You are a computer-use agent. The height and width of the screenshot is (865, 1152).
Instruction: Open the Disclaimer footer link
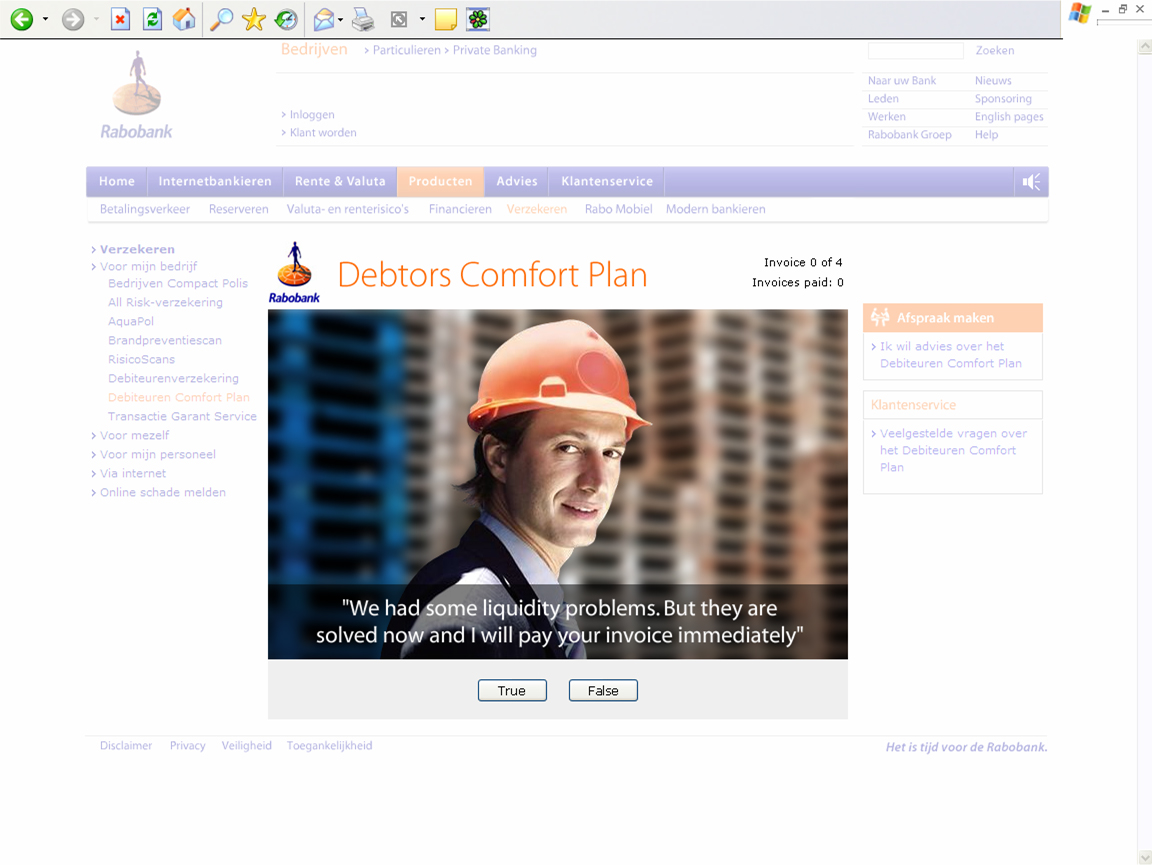click(x=126, y=746)
